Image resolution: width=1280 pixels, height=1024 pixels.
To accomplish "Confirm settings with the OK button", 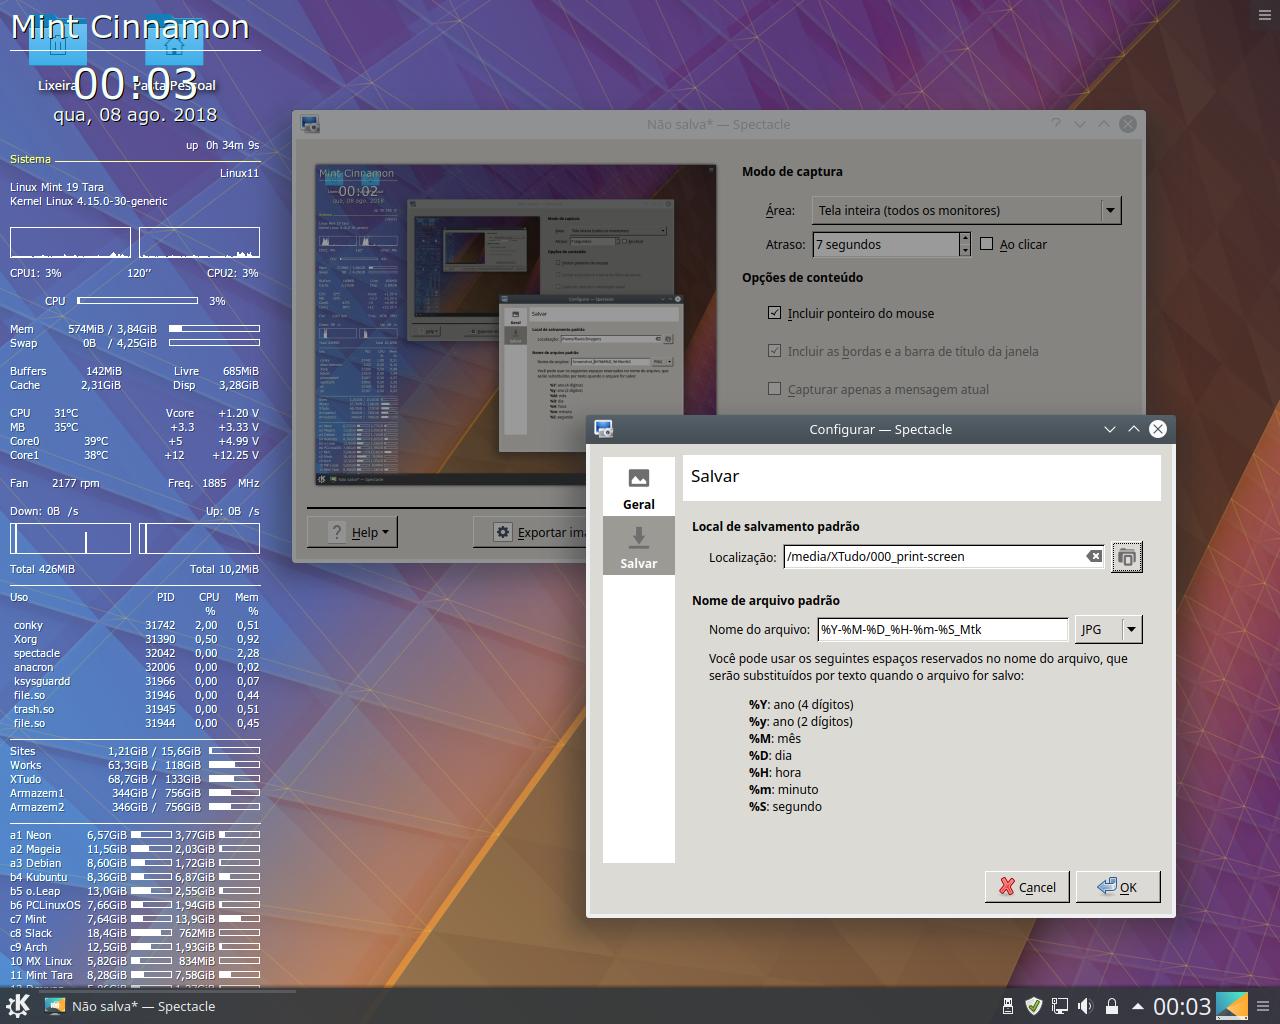I will point(1117,886).
